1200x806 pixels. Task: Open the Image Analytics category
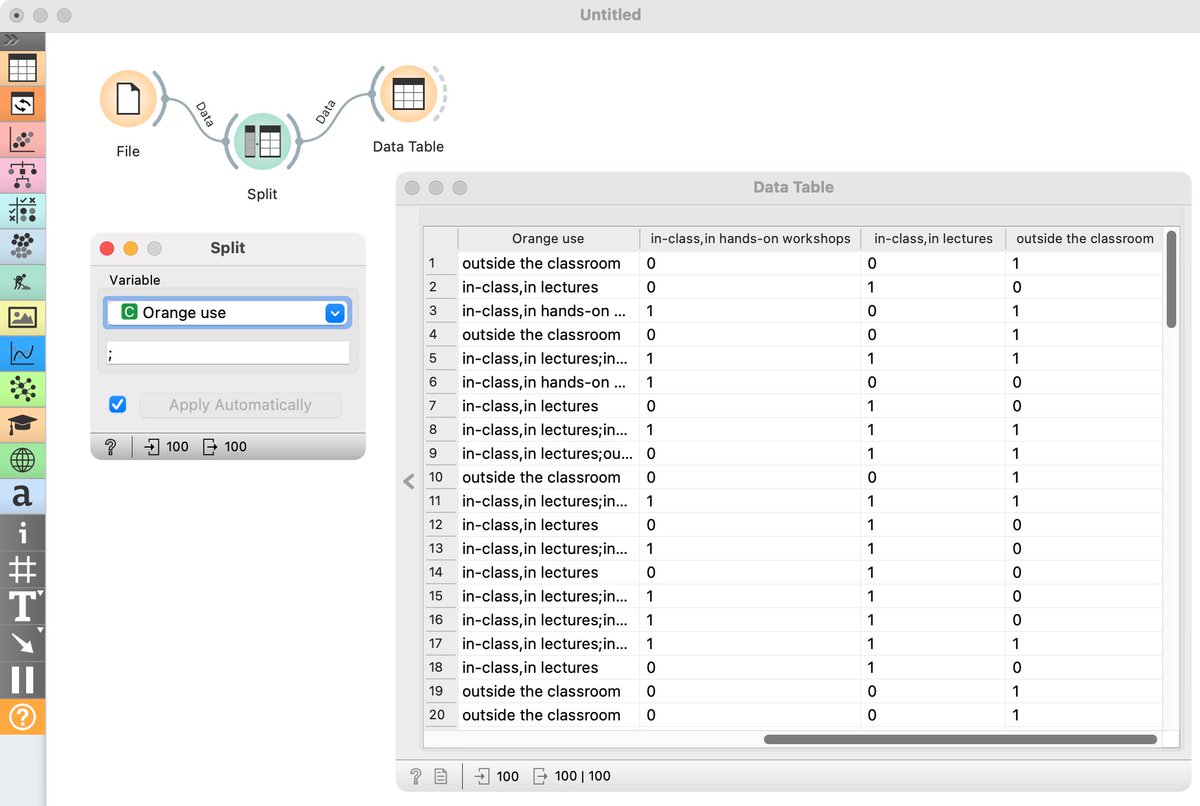point(22,317)
